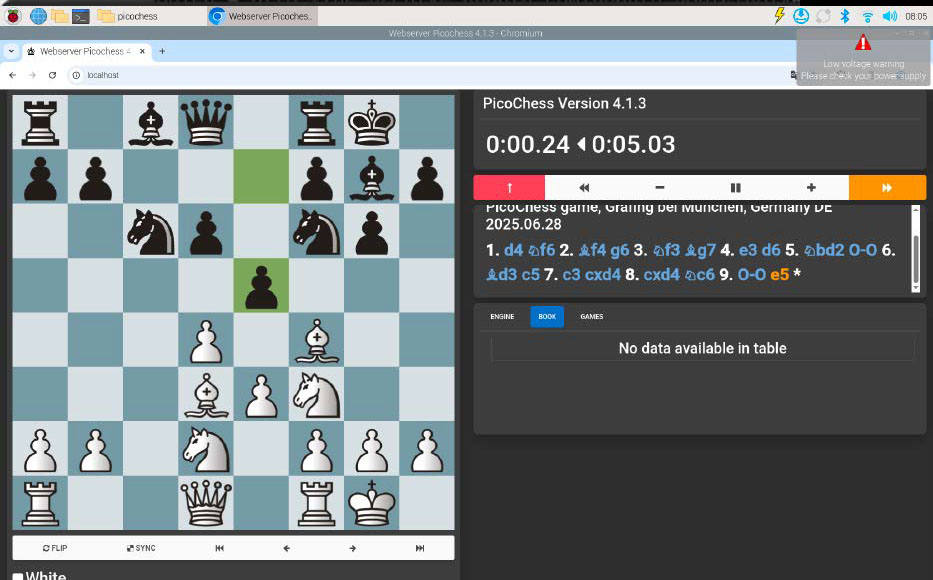933x580 pixels.
Task: Decrease value with the minus control
Action: click(x=659, y=187)
